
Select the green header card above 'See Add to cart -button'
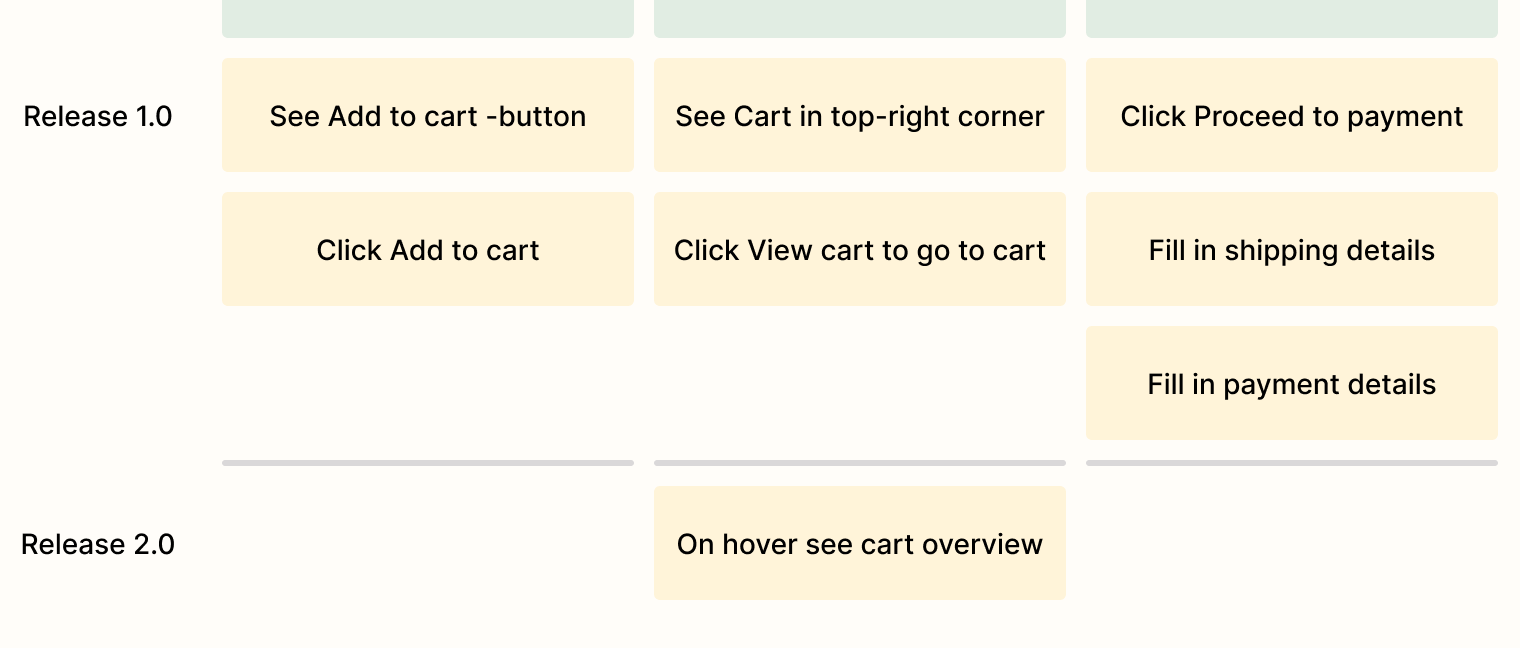[428, 18]
